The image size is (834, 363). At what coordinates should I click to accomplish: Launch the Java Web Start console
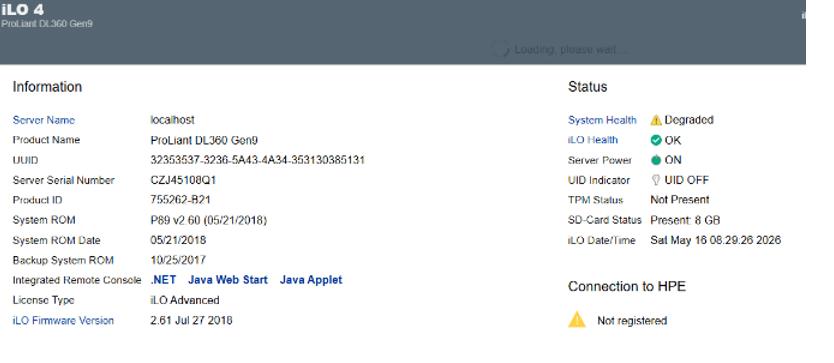click(x=228, y=280)
